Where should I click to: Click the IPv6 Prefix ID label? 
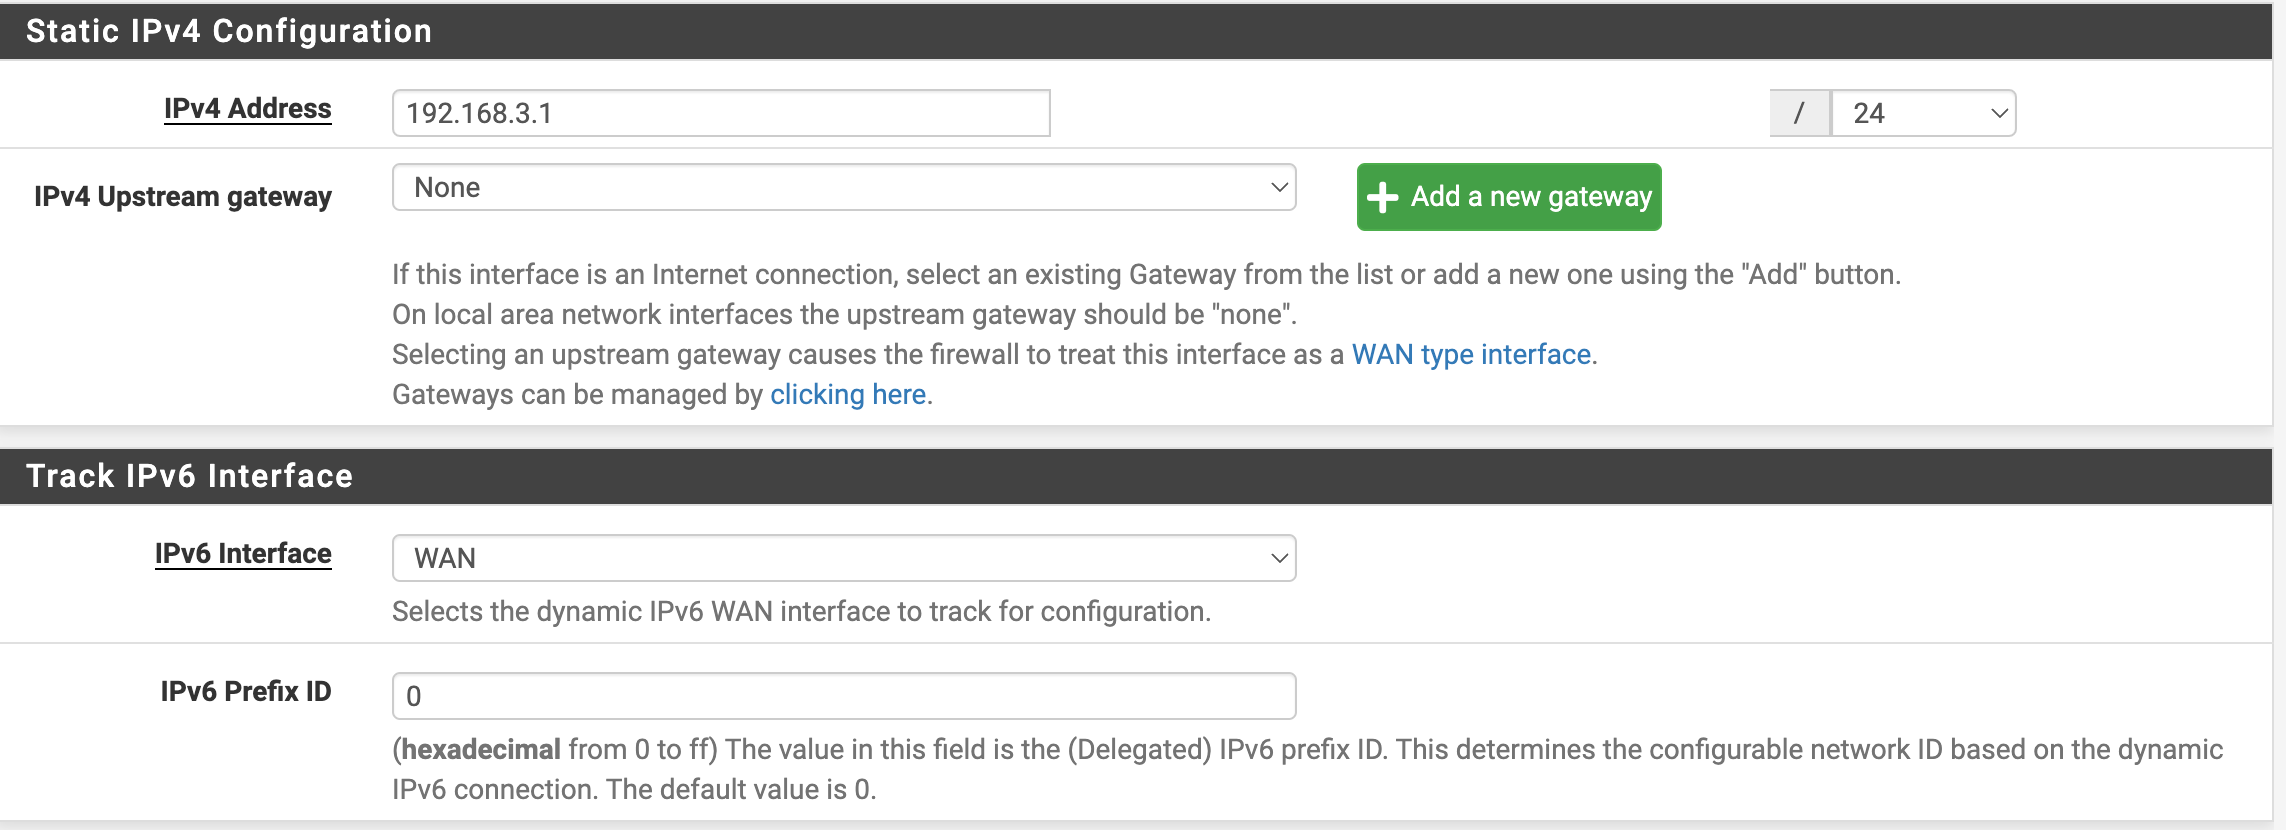(x=246, y=691)
